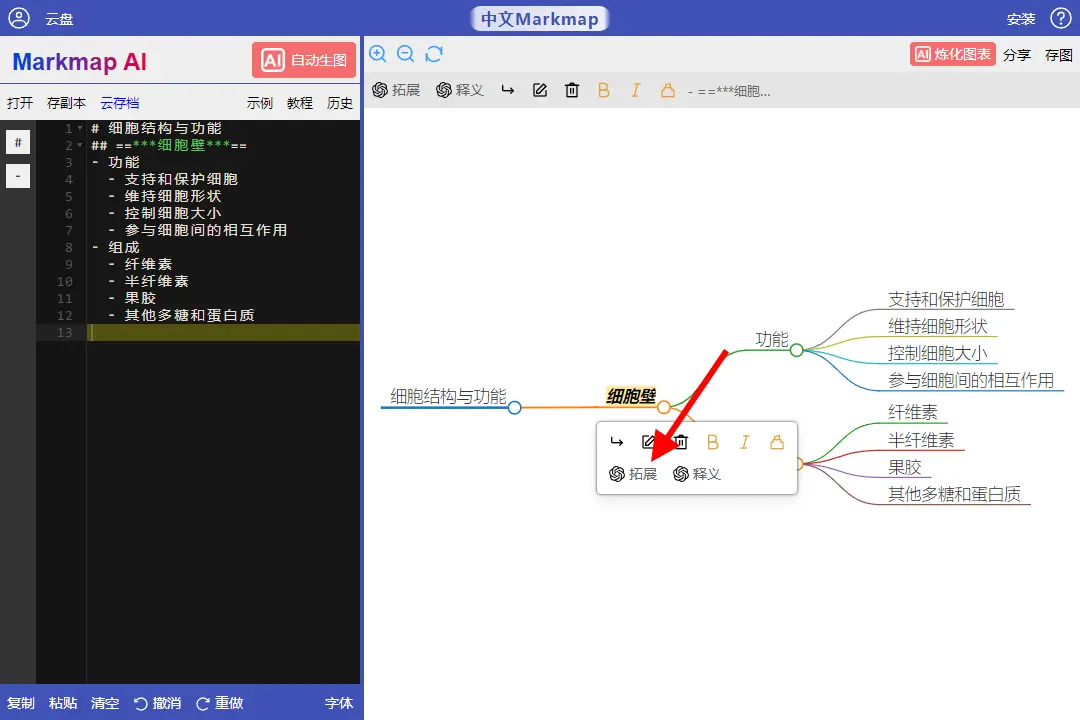Select the 维持细胞形状 node
The height and width of the screenshot is (720, 1080).
click(937, 326)
